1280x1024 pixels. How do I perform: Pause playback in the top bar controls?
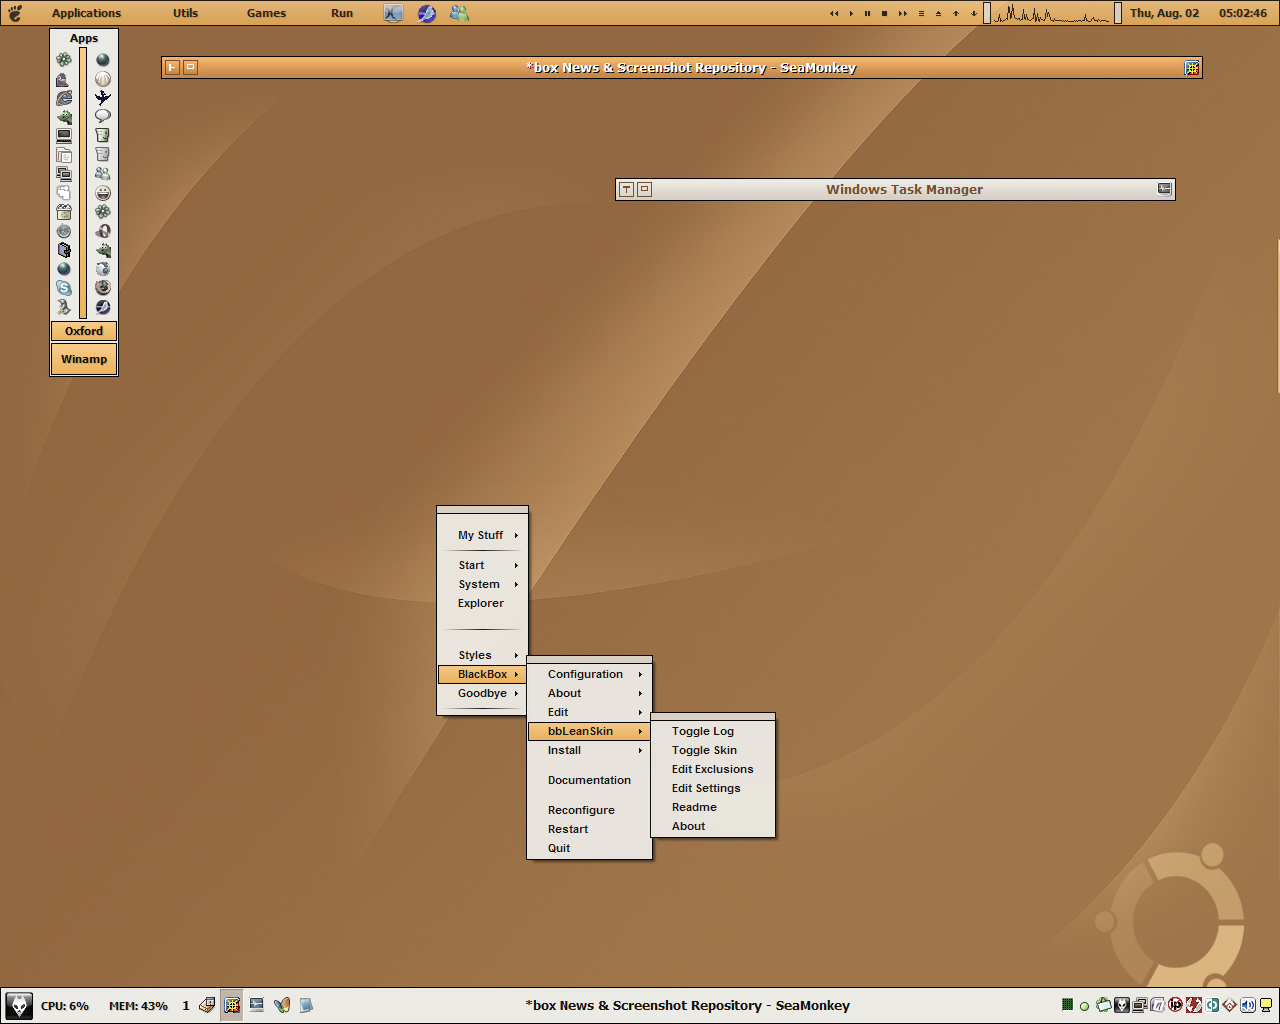click(867, 13)
